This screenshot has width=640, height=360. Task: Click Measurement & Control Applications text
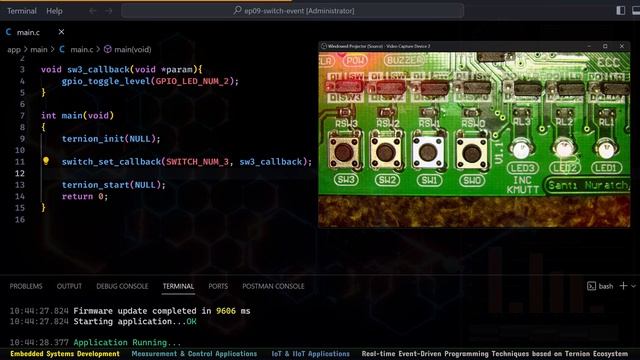pyautogui.click(x=194, y=354)
